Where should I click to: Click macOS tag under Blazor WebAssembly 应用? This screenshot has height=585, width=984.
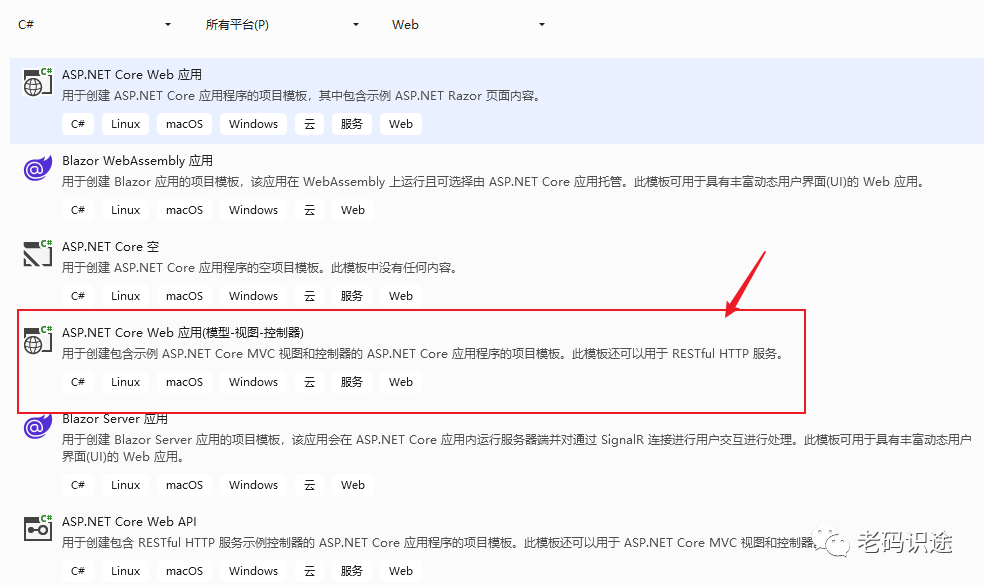184,210
